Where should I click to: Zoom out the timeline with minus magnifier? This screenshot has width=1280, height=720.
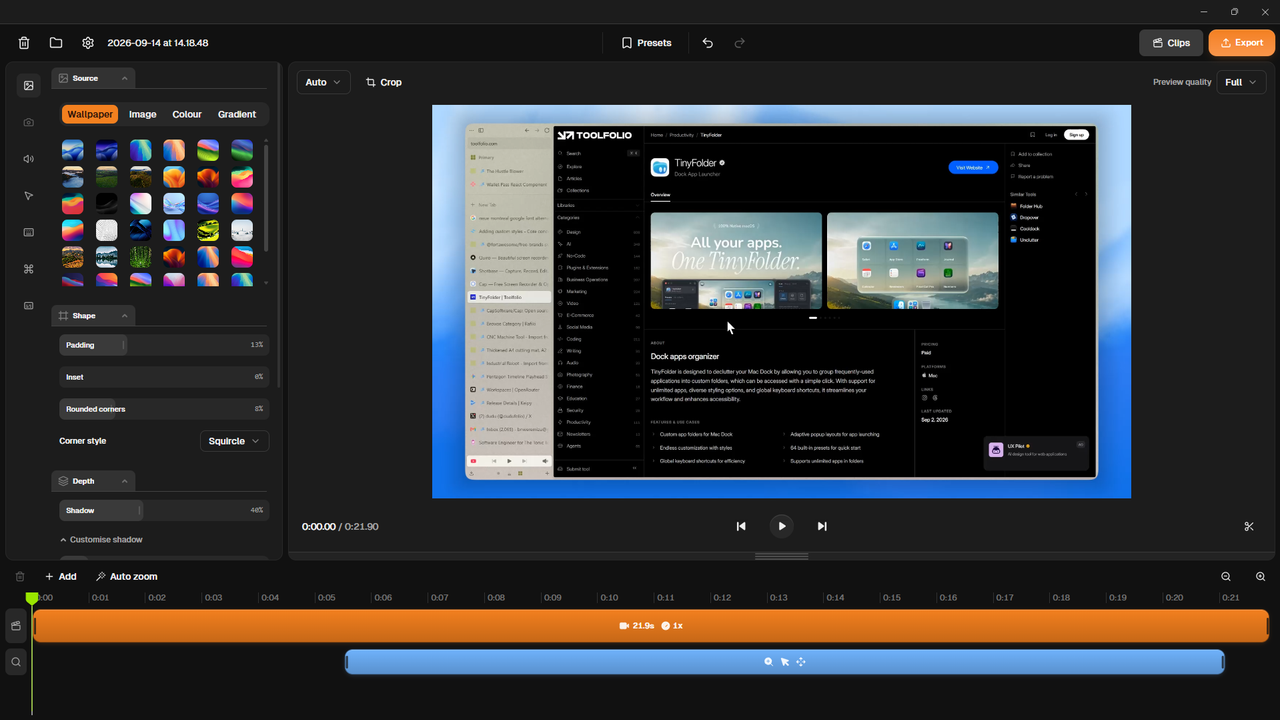tap(1226, 576)
